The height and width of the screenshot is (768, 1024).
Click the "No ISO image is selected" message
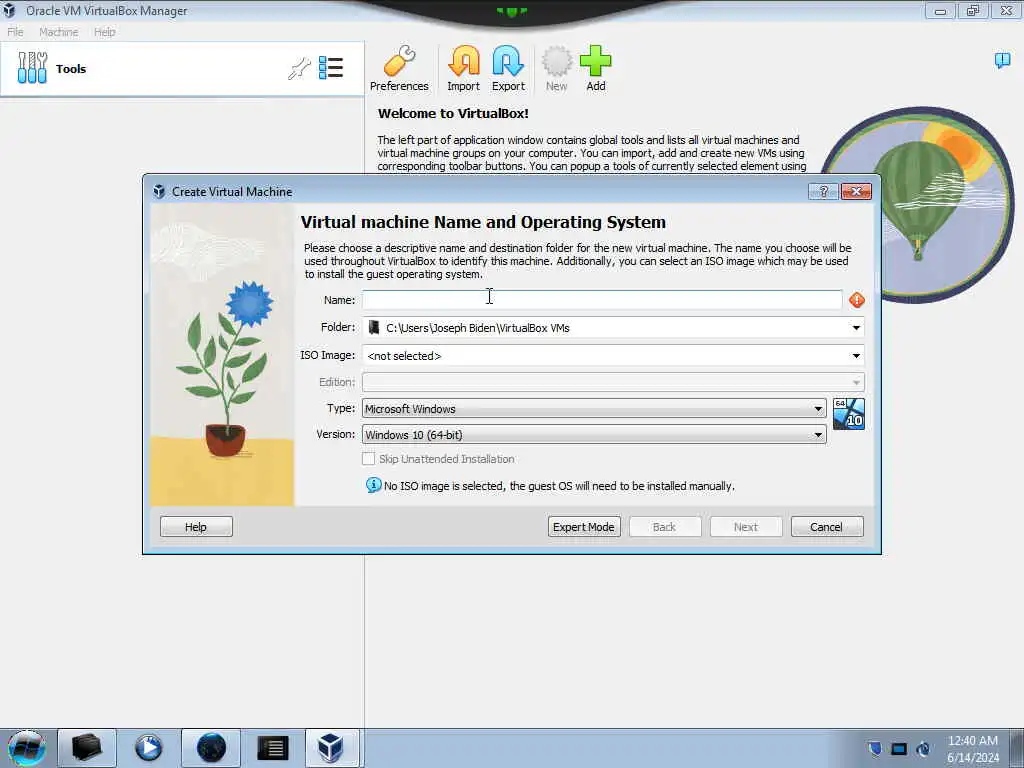click(559, 486)
